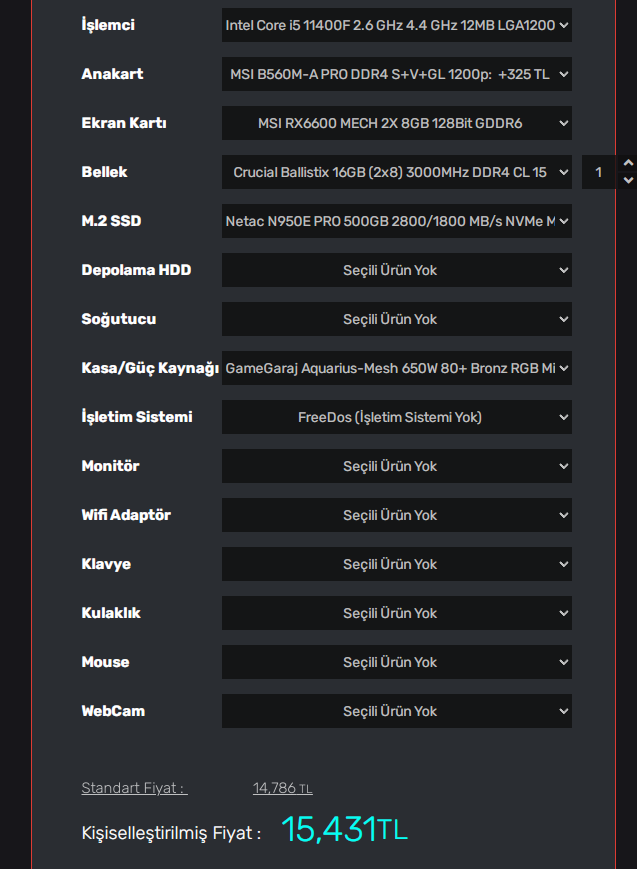Open the Kulaklık headset dropdown
The width and height of the screenshot is (637, 869).
point(396,613)
